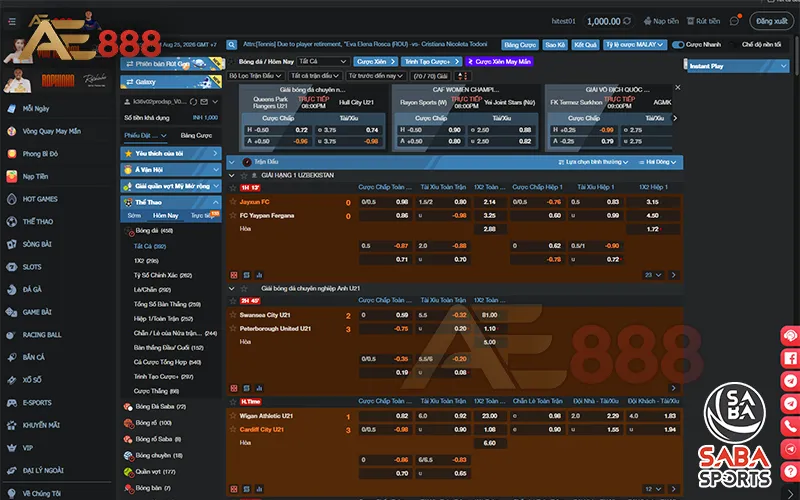Expand the Instant Play panel
This screenshot has height=500, width=800.
[x=738, y=66]
